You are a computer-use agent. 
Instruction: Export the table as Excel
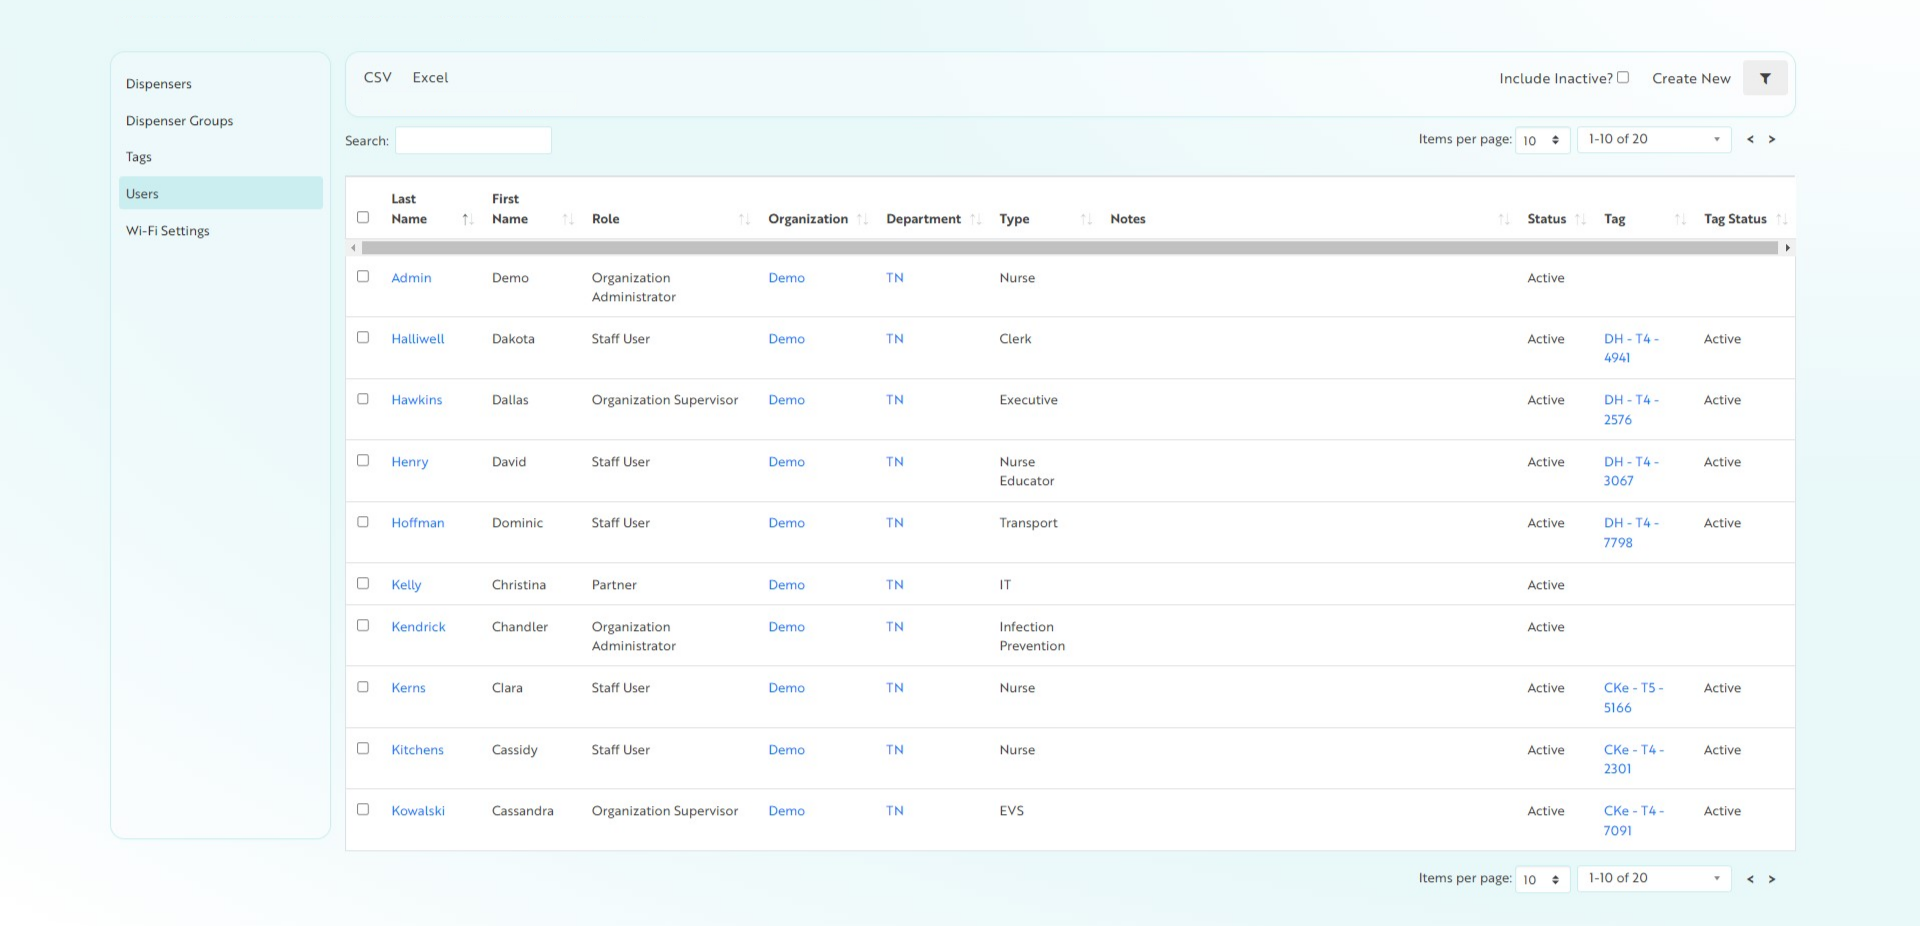tap(430, 78)
